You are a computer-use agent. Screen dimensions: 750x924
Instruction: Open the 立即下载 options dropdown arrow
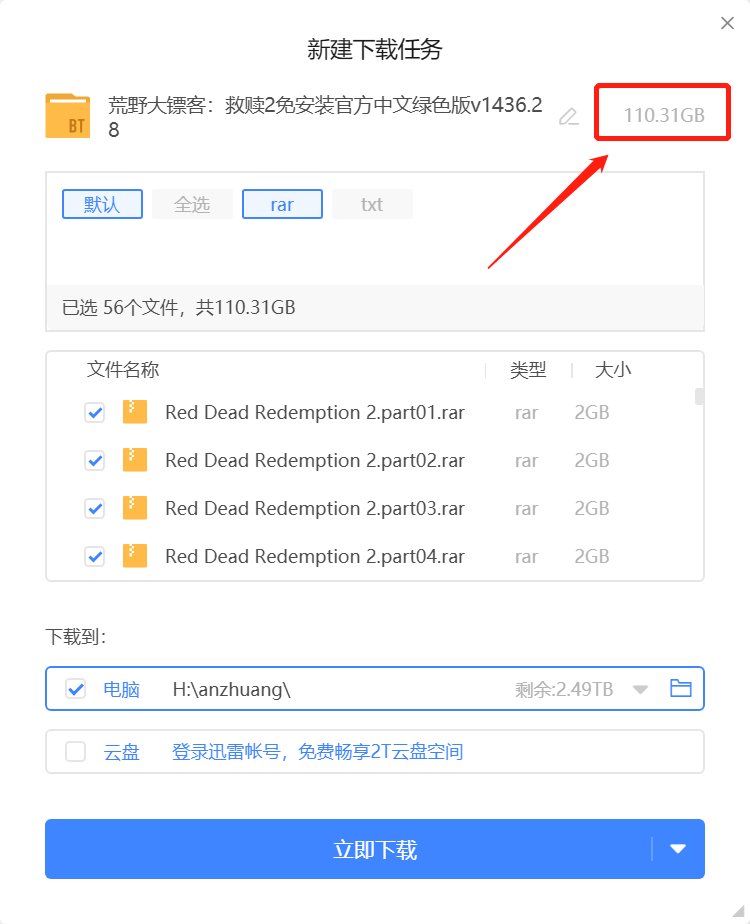click(x=678, y=849)
